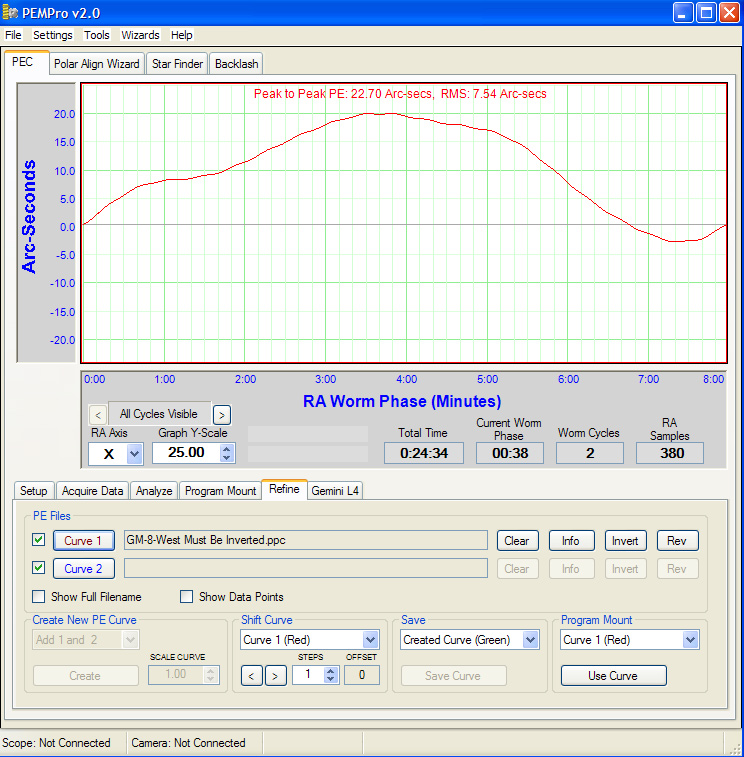Show Info for Curve 1

(571, 541)
